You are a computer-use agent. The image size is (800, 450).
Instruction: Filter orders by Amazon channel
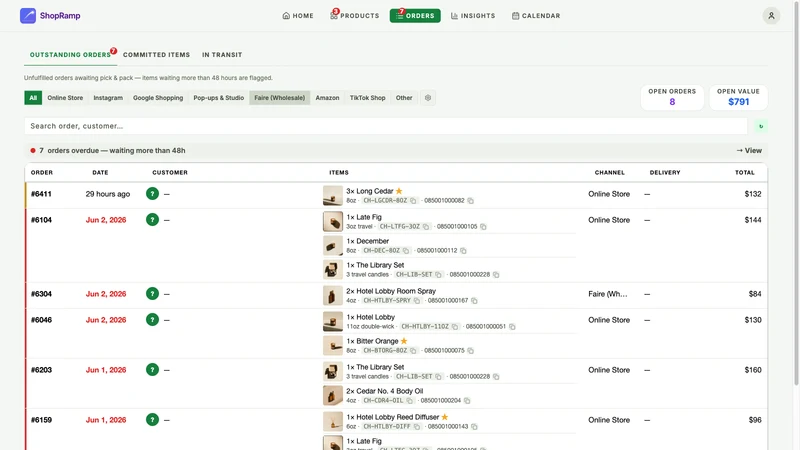327,98
